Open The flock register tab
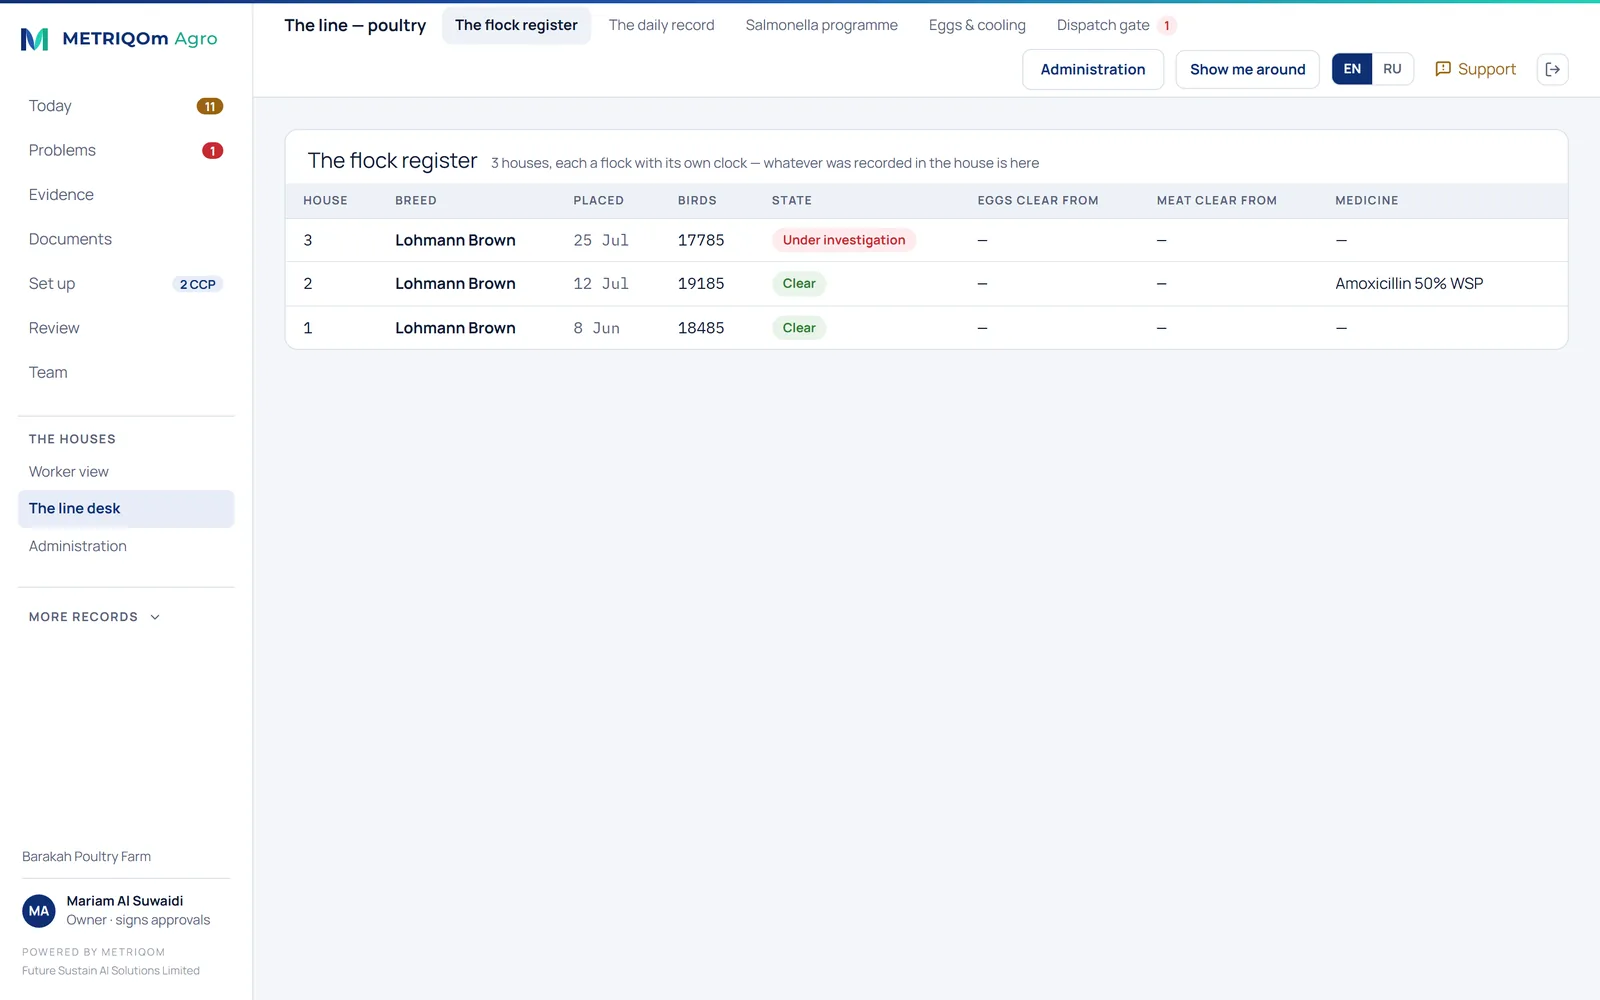This screenshot has height=1000, width=1600. (x=516, y=25)
